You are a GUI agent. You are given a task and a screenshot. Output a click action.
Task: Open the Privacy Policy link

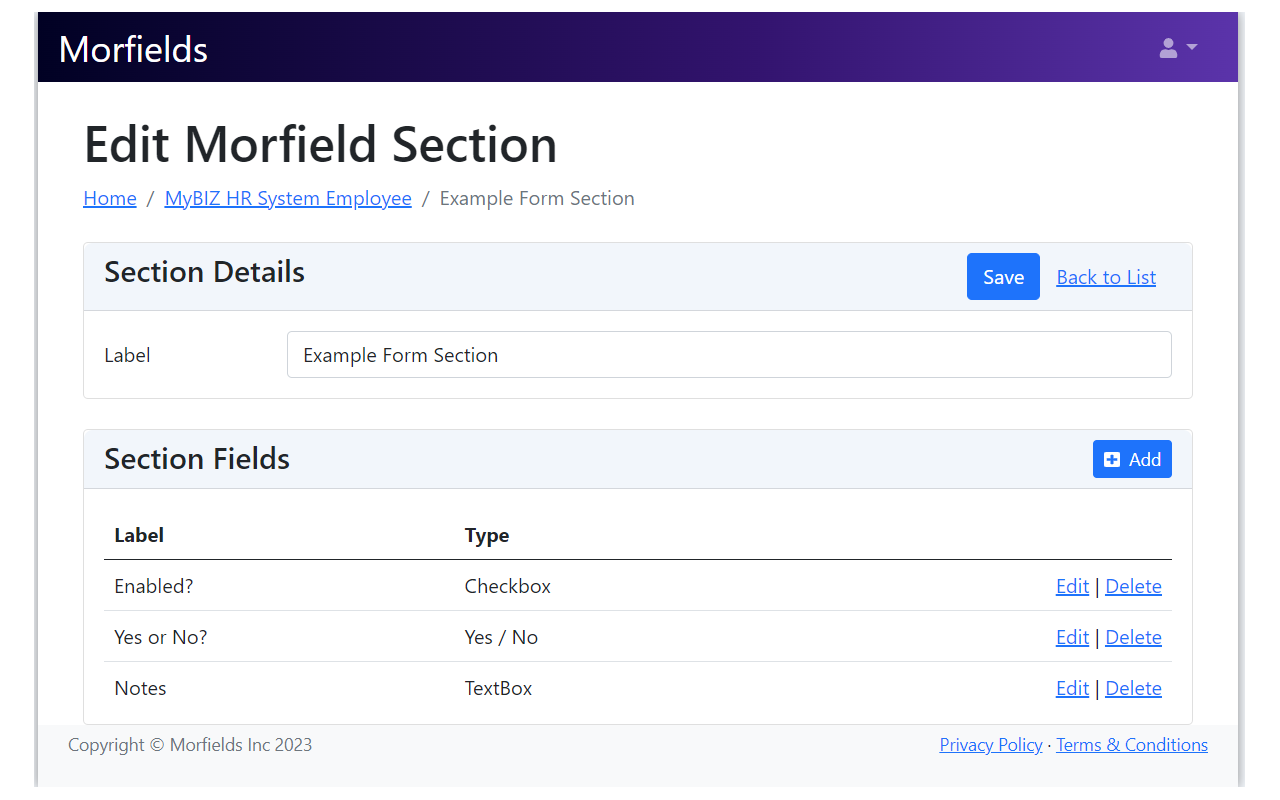pyautogui.click(x=991, y=745)
